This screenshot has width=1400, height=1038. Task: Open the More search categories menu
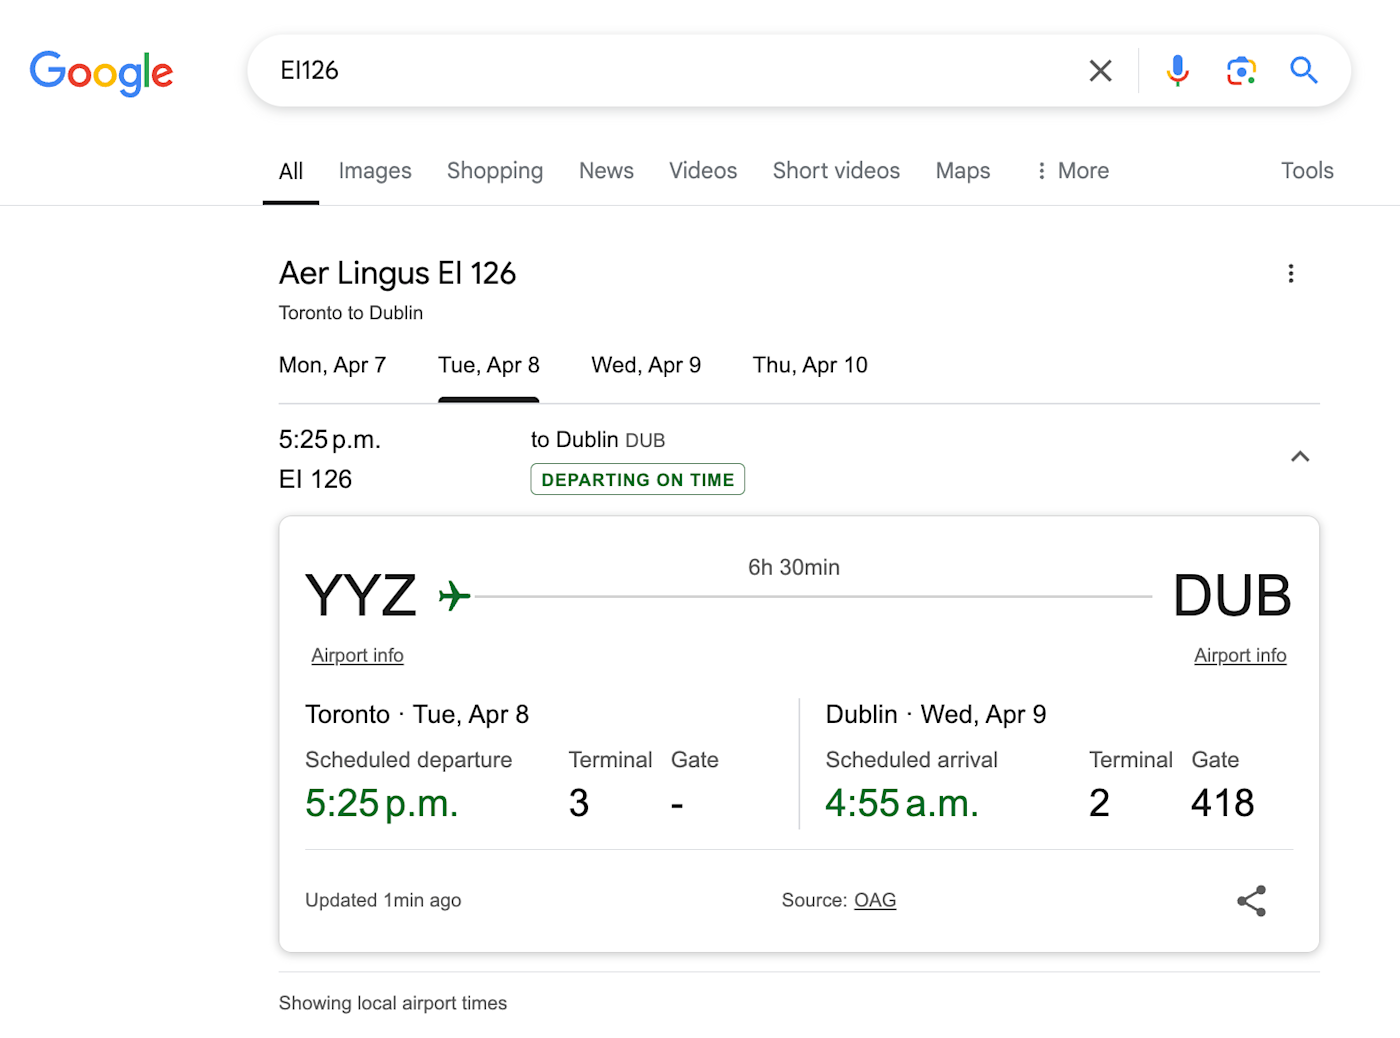tap(1071, 171)
